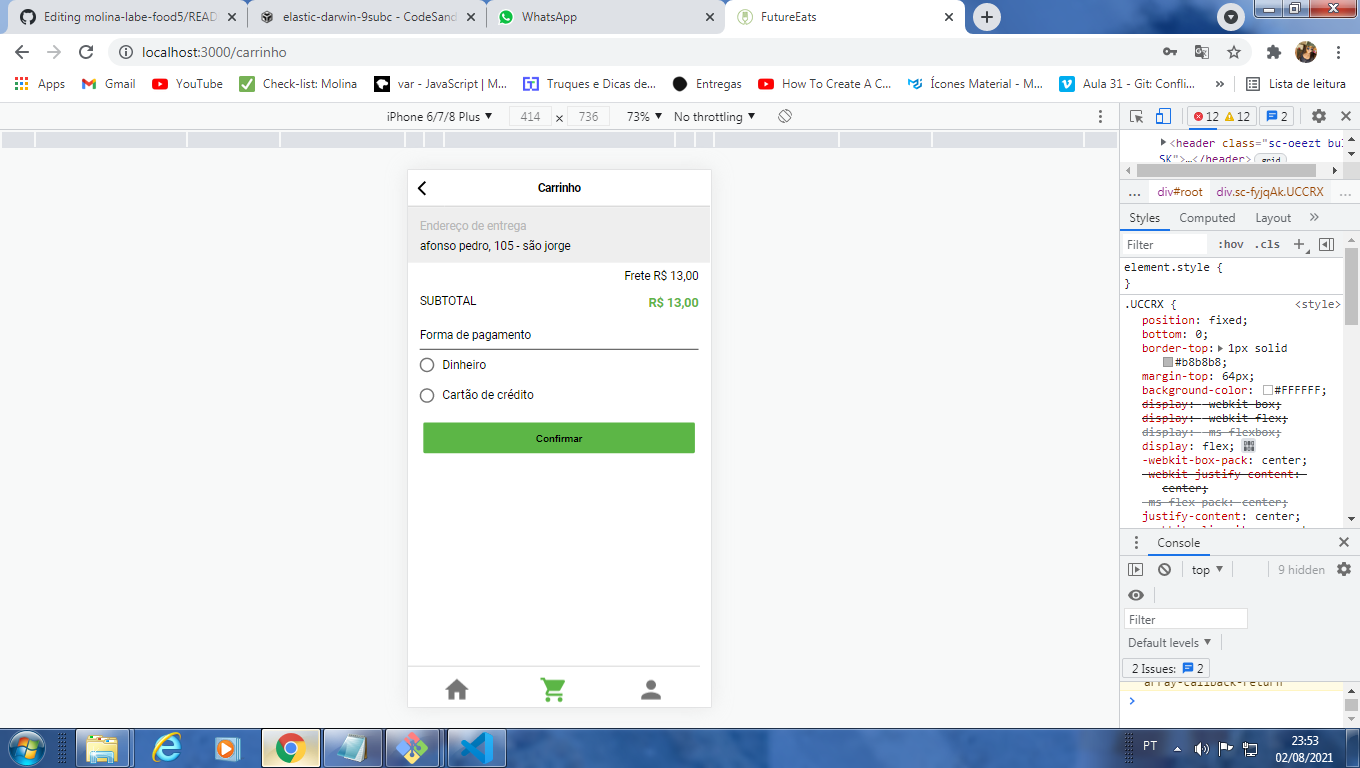Open the profile icon in the bottom navigation

[650, 689]
